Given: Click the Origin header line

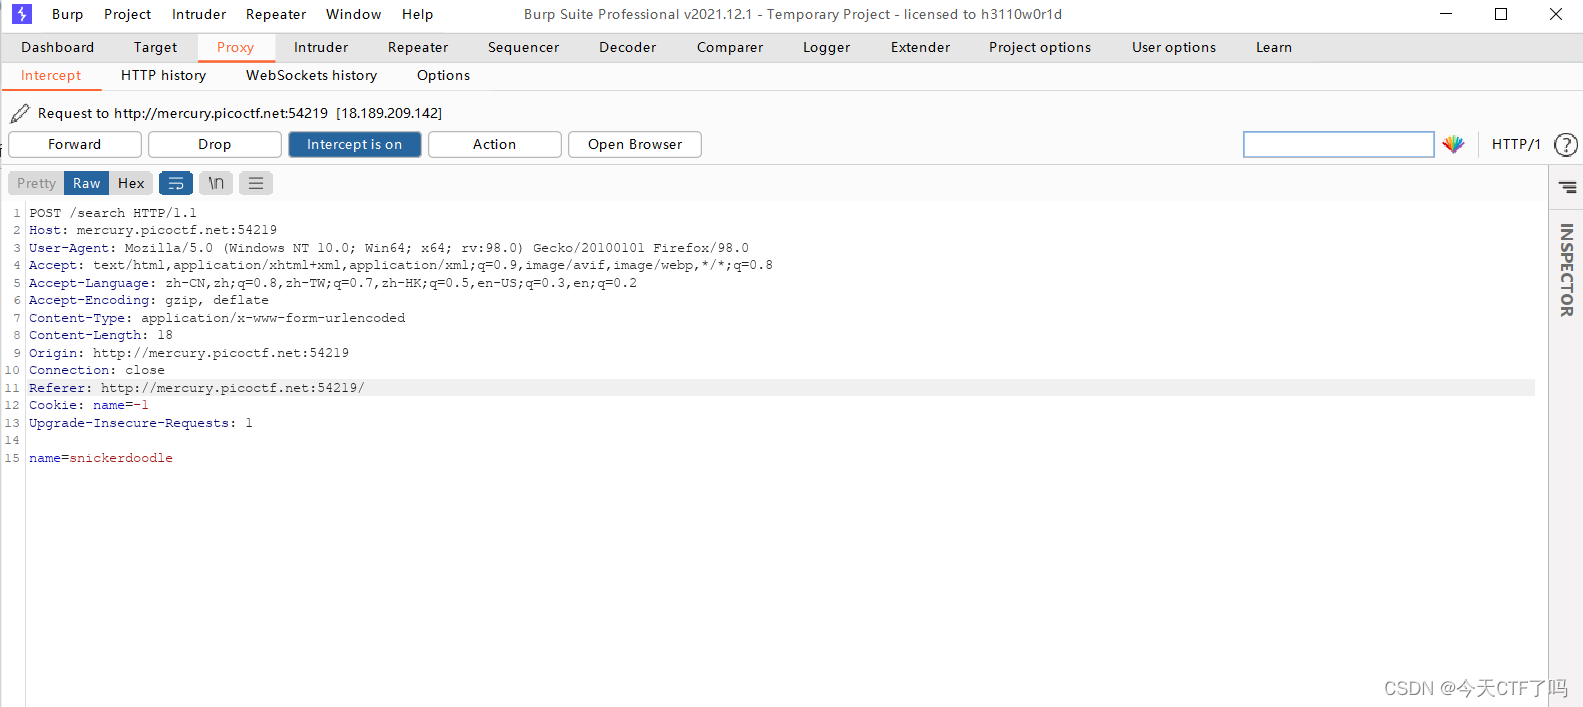Looking at the screenshot, I should [189, 353].
